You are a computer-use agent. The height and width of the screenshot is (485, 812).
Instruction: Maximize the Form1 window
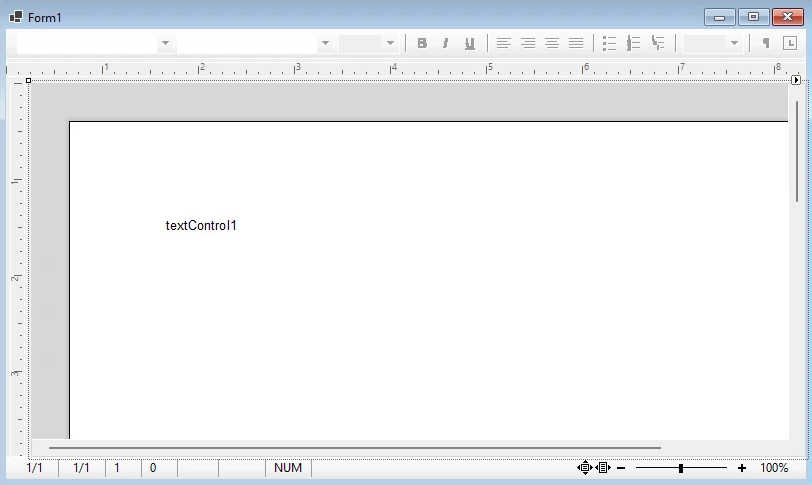tap(753, 17)
